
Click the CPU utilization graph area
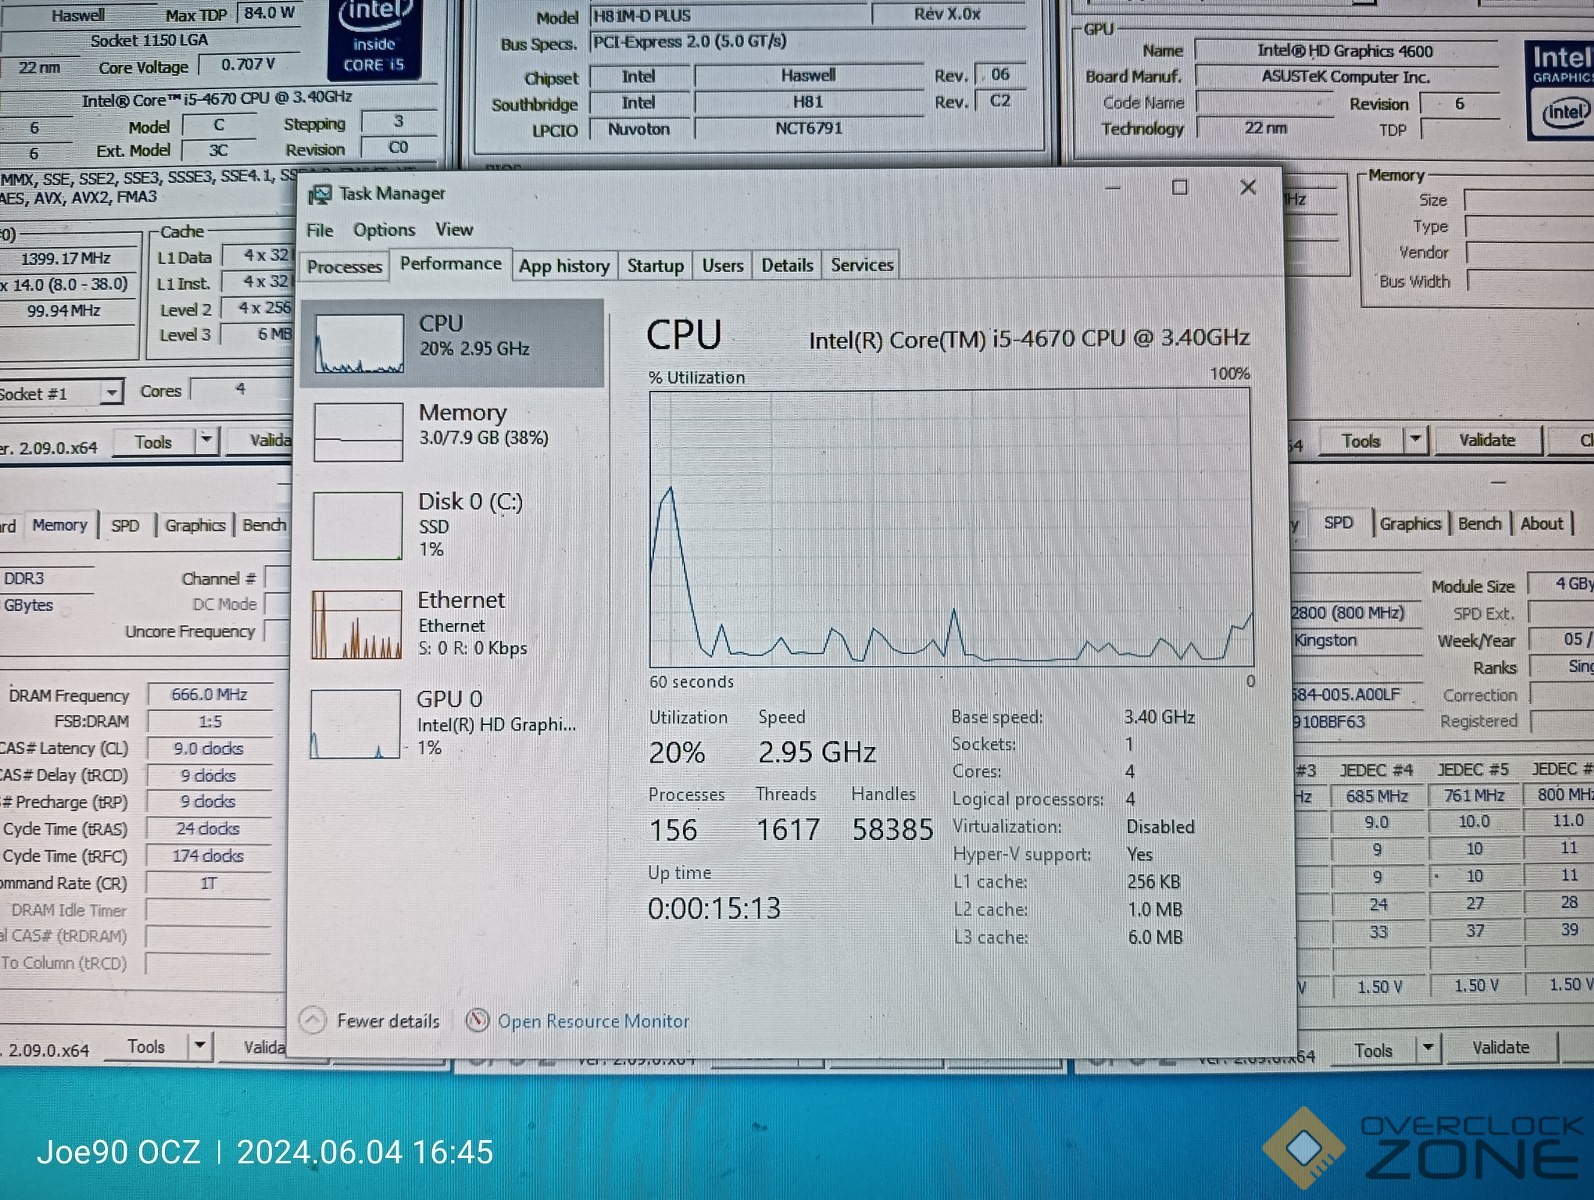click(x=951, y=528)
